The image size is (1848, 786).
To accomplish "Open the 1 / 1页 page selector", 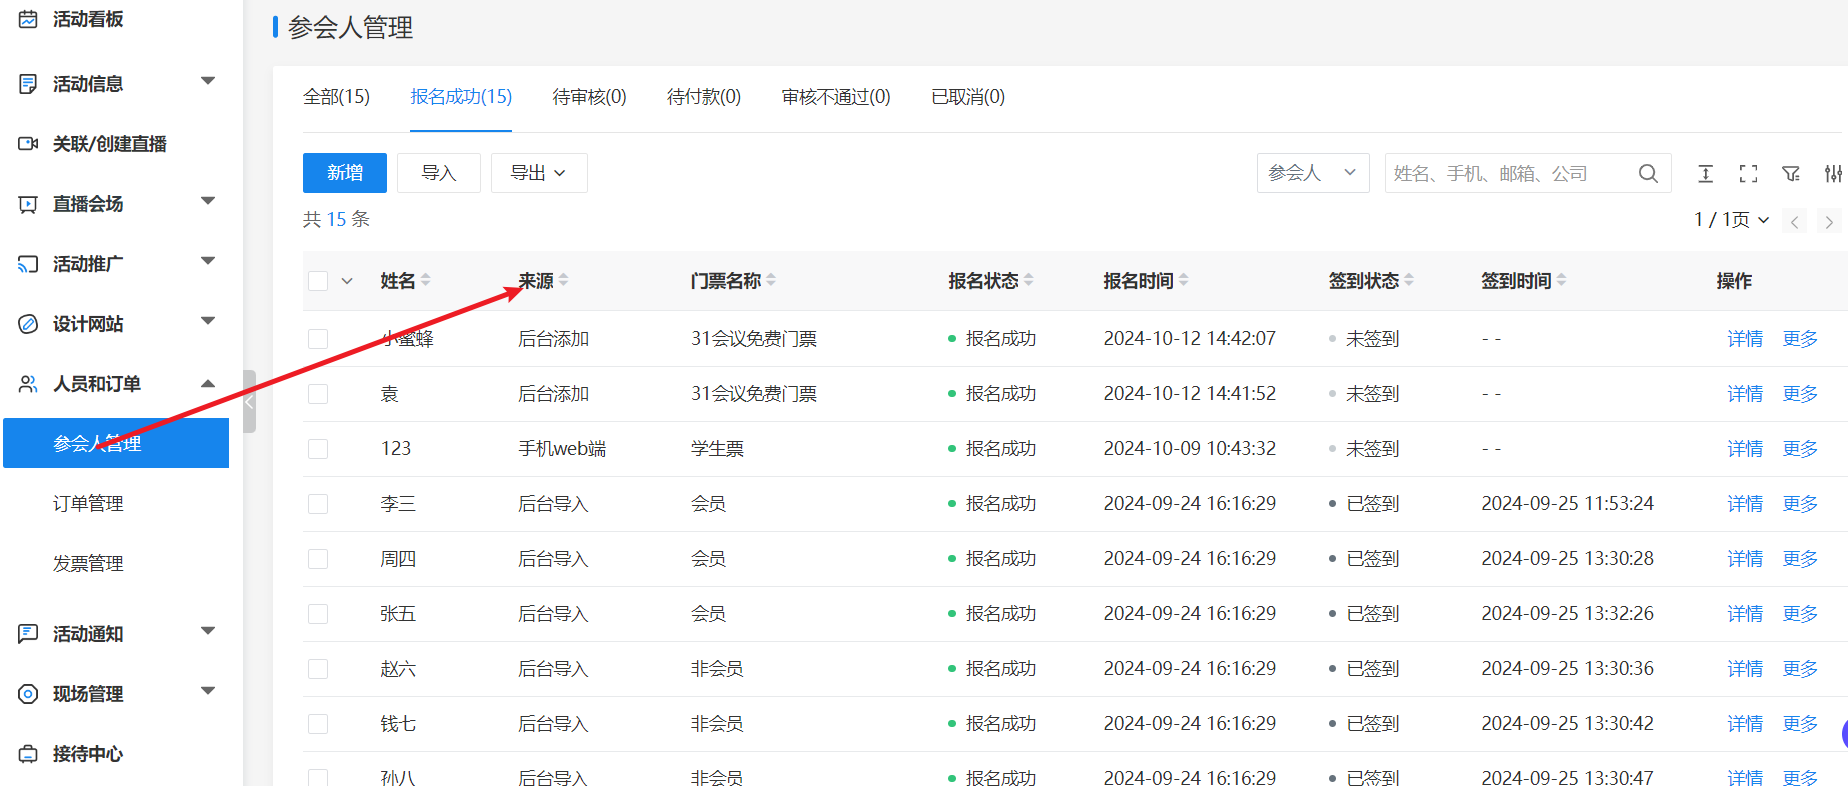I will 1731,220.
